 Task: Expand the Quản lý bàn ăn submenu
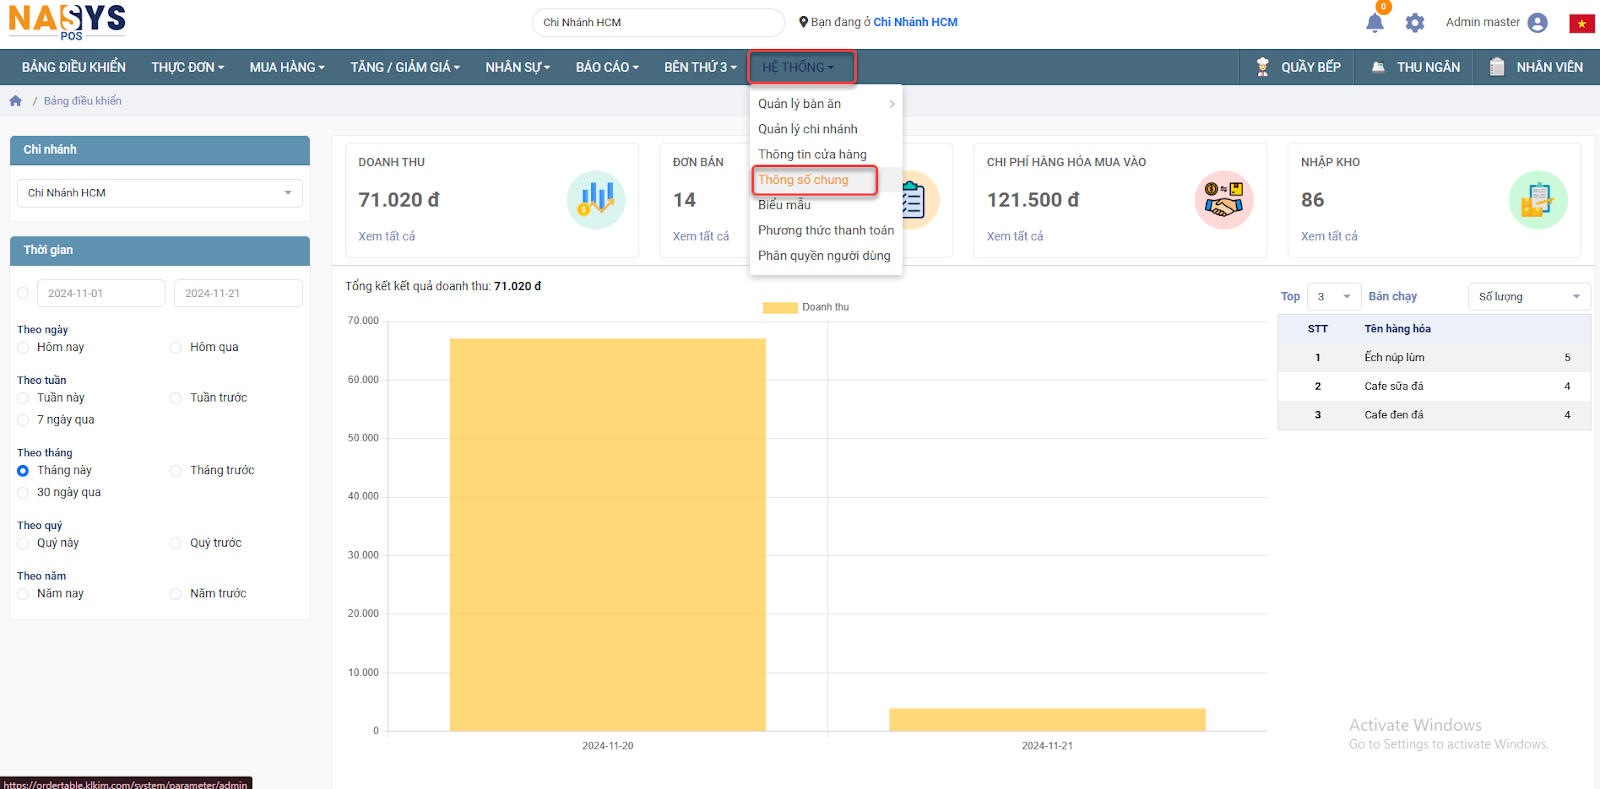click(826, 104)
